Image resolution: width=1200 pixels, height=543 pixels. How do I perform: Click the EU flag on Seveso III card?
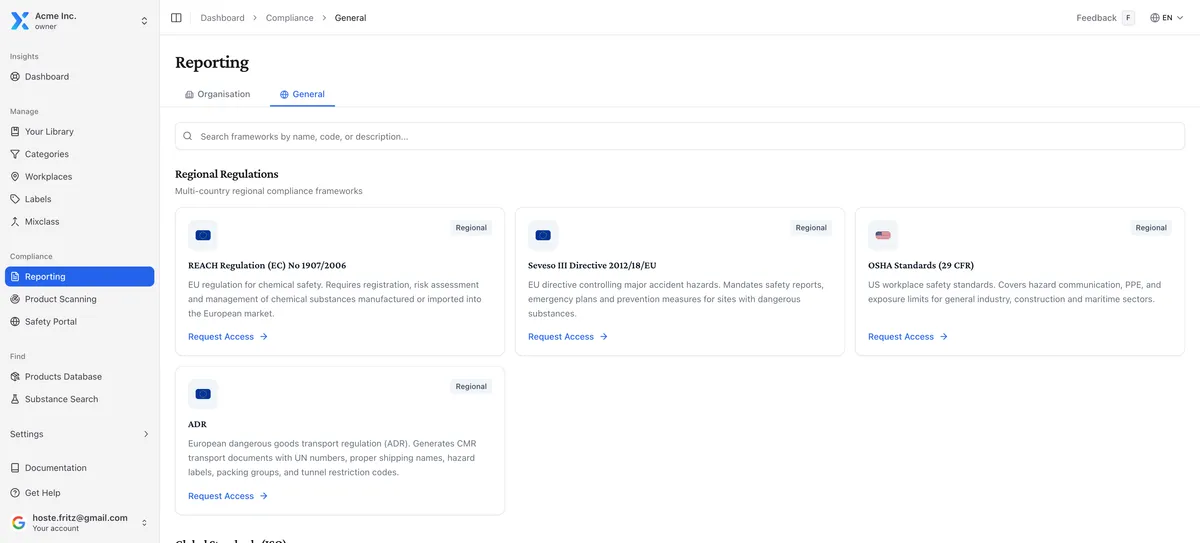click(543, 235)
